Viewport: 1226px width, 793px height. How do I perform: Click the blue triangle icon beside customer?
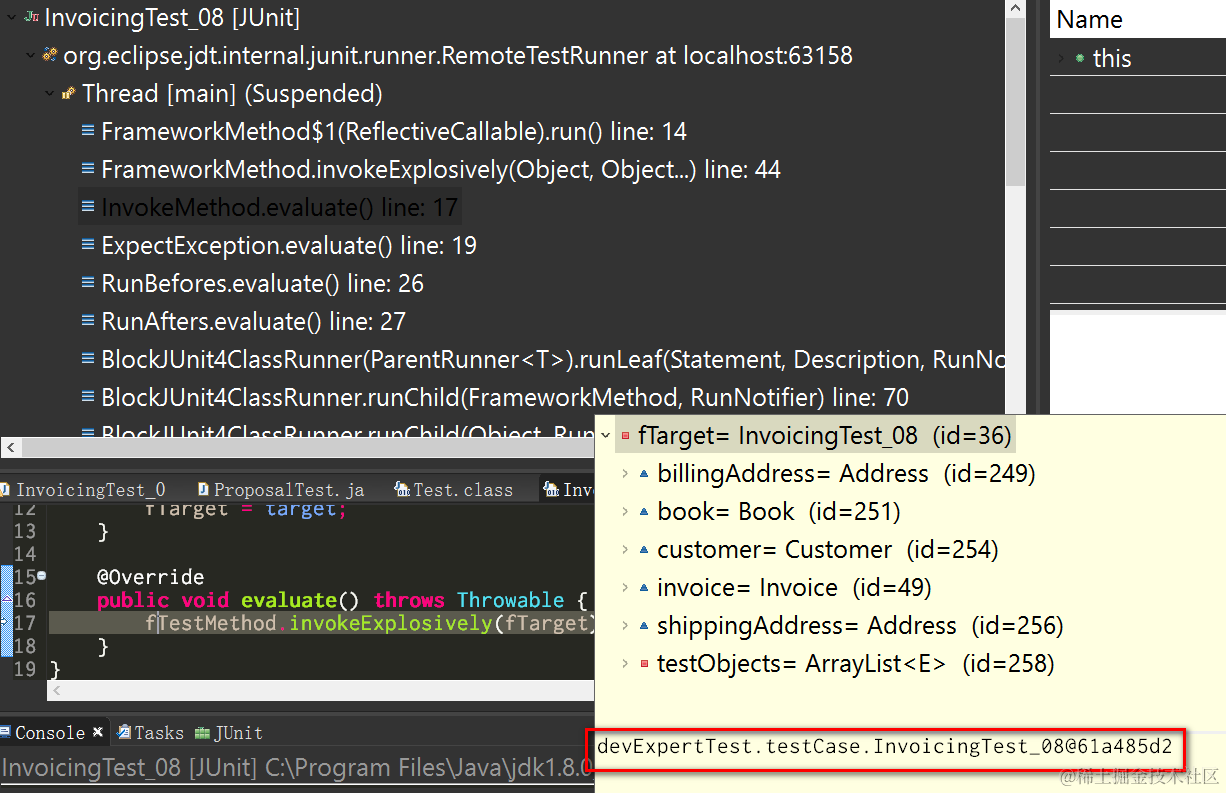tap(644, 550)
